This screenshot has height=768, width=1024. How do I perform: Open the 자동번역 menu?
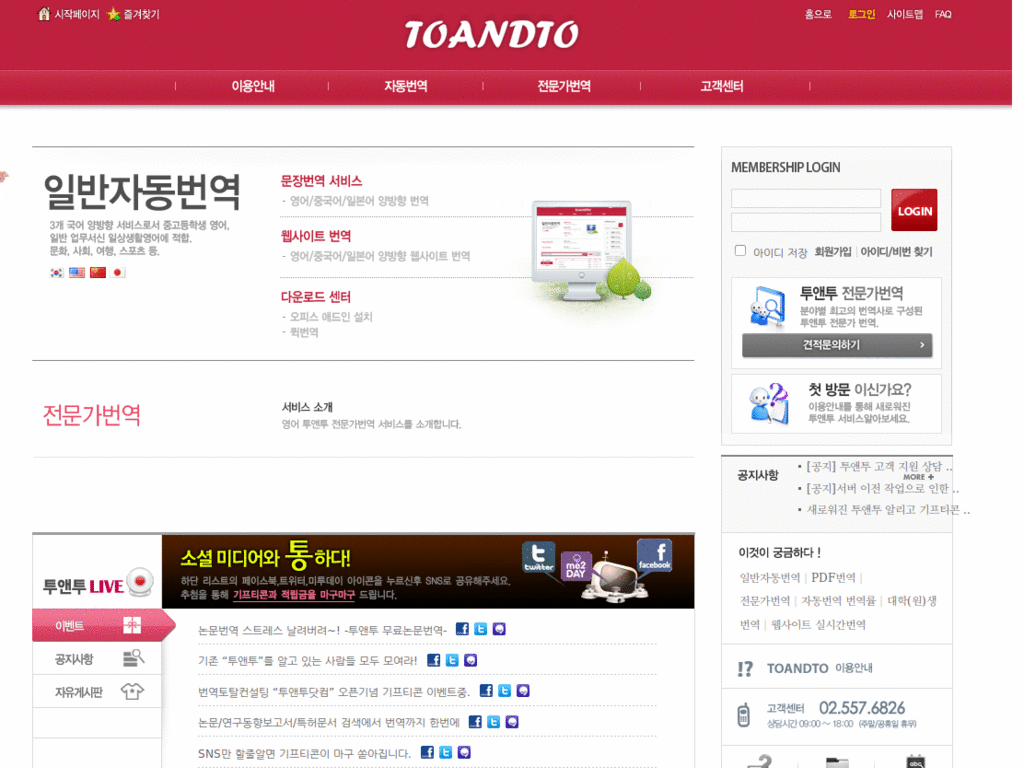coord(406,86)
